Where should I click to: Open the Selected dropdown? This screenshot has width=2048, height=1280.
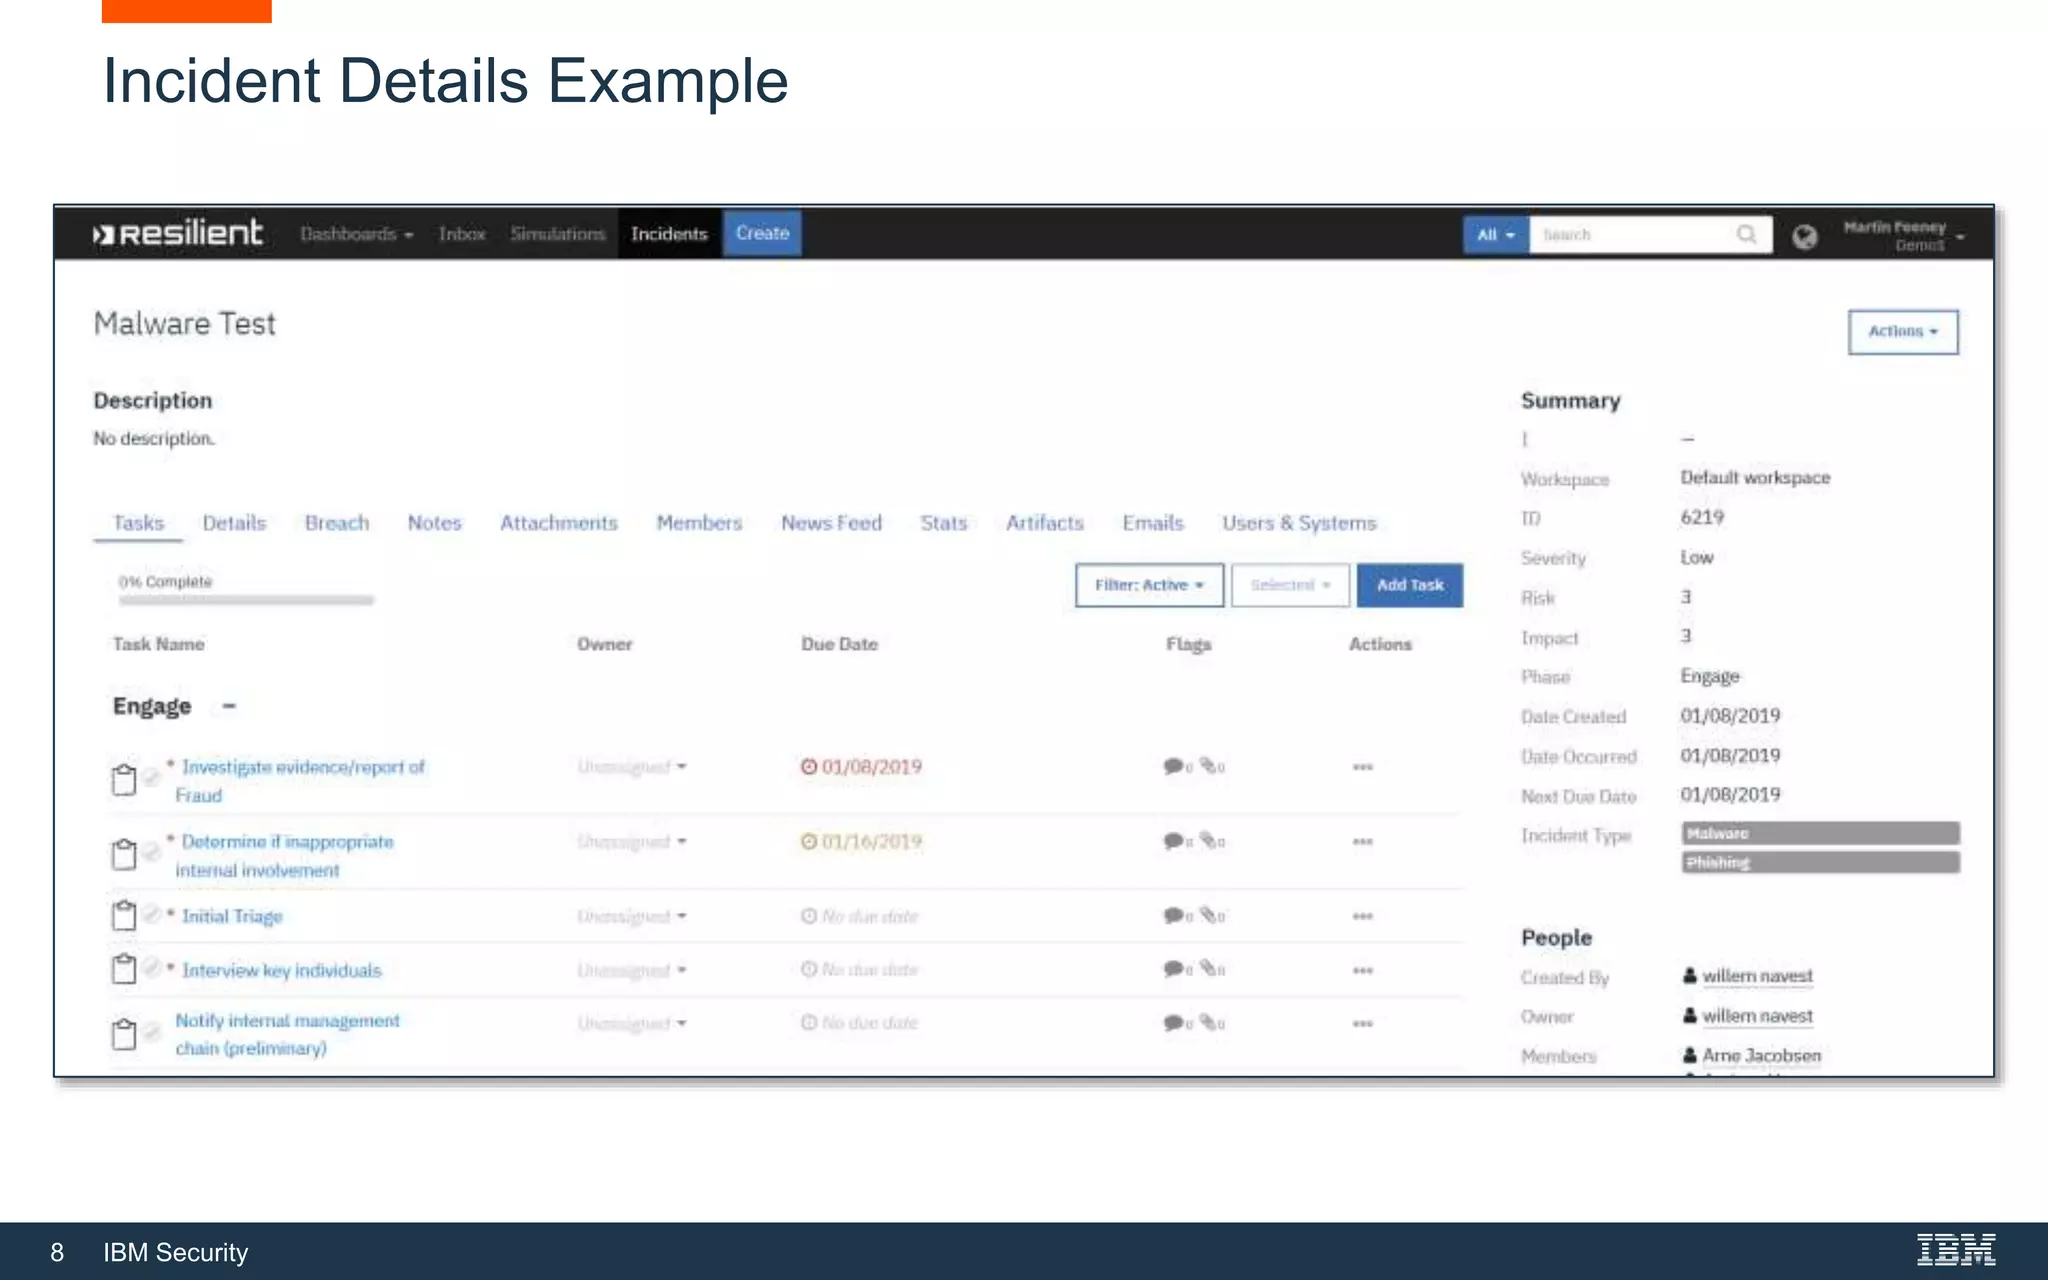coord(1290,585)
